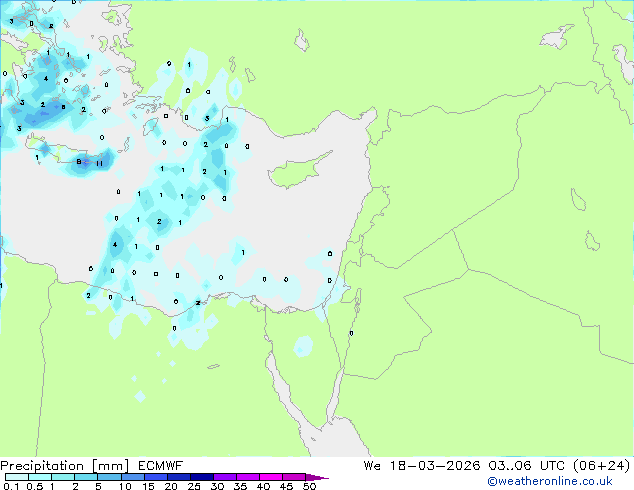Pick the 25–30 mm dark blue swatch
Screen dimensions: 634x490
(202, 477)
